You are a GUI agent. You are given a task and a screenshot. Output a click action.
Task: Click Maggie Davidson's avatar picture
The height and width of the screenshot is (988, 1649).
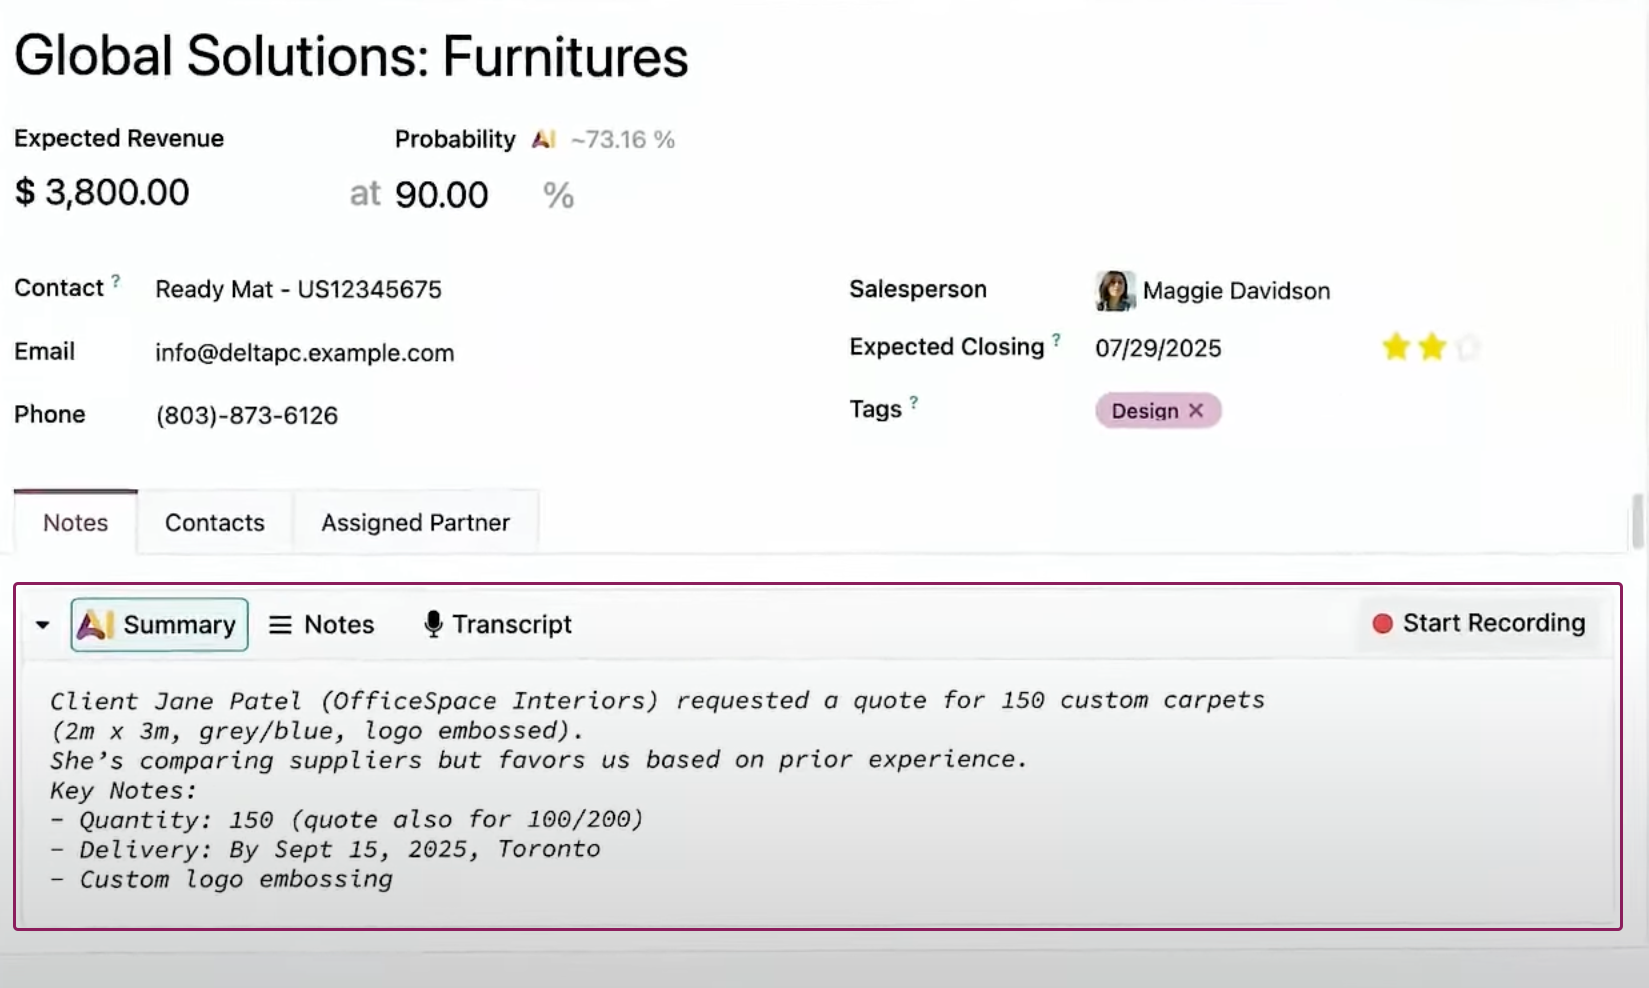pyautogui.click(x=1114, y=291)
